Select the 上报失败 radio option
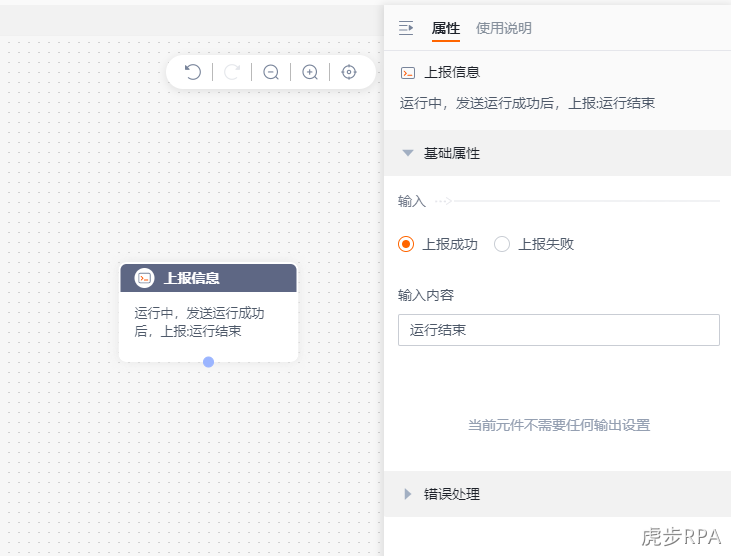The width and height of the screenshot is (731, 556). click(502, 244)
